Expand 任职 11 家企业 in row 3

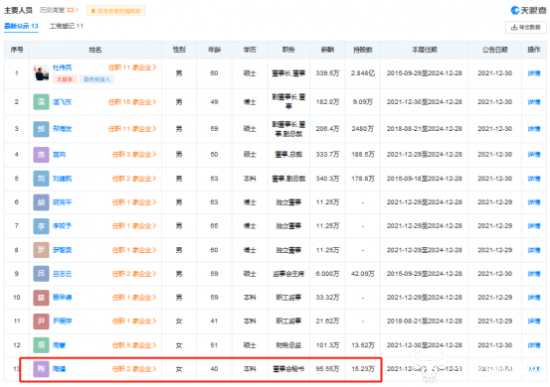coord(132,129)
